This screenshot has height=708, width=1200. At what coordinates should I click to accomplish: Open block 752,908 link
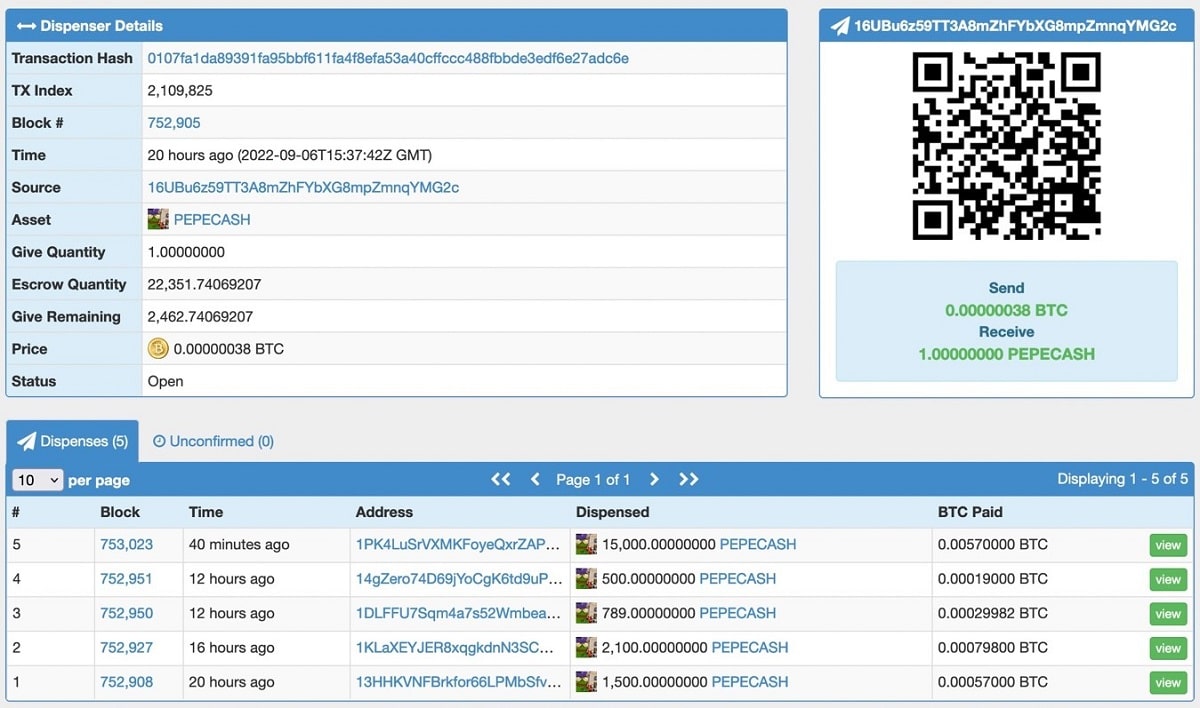(126, 682)
